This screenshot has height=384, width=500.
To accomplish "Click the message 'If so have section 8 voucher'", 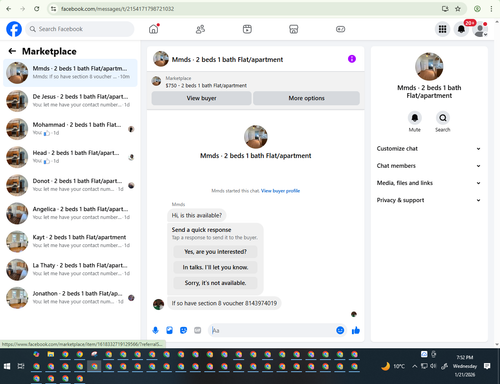I will (x=224, y=303).
